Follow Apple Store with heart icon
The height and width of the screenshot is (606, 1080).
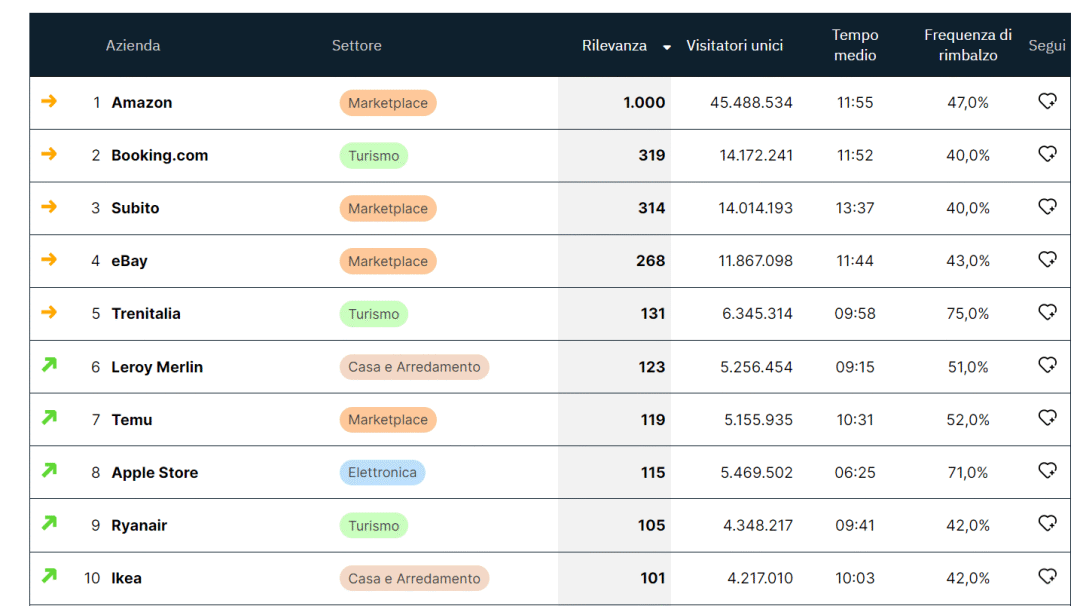tap(1047, 471)
